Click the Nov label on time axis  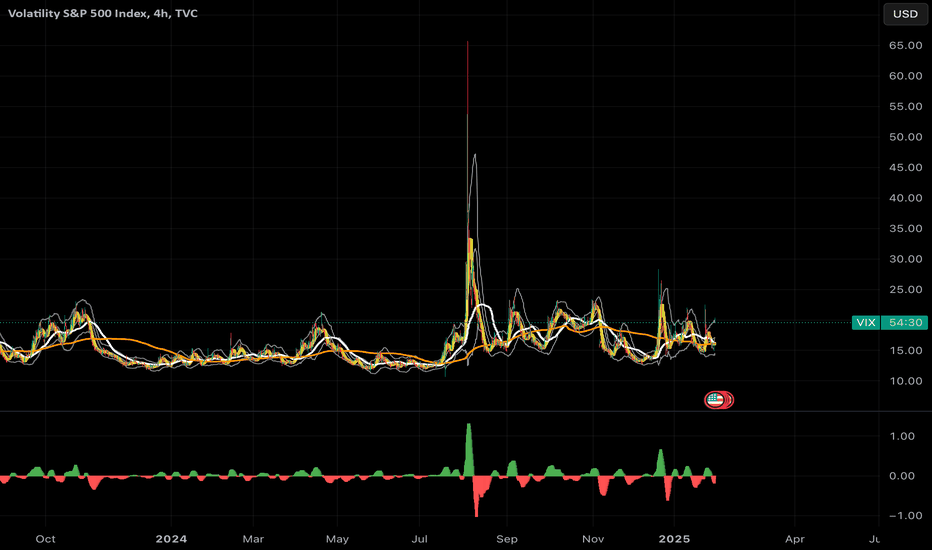tap(593, 539)
